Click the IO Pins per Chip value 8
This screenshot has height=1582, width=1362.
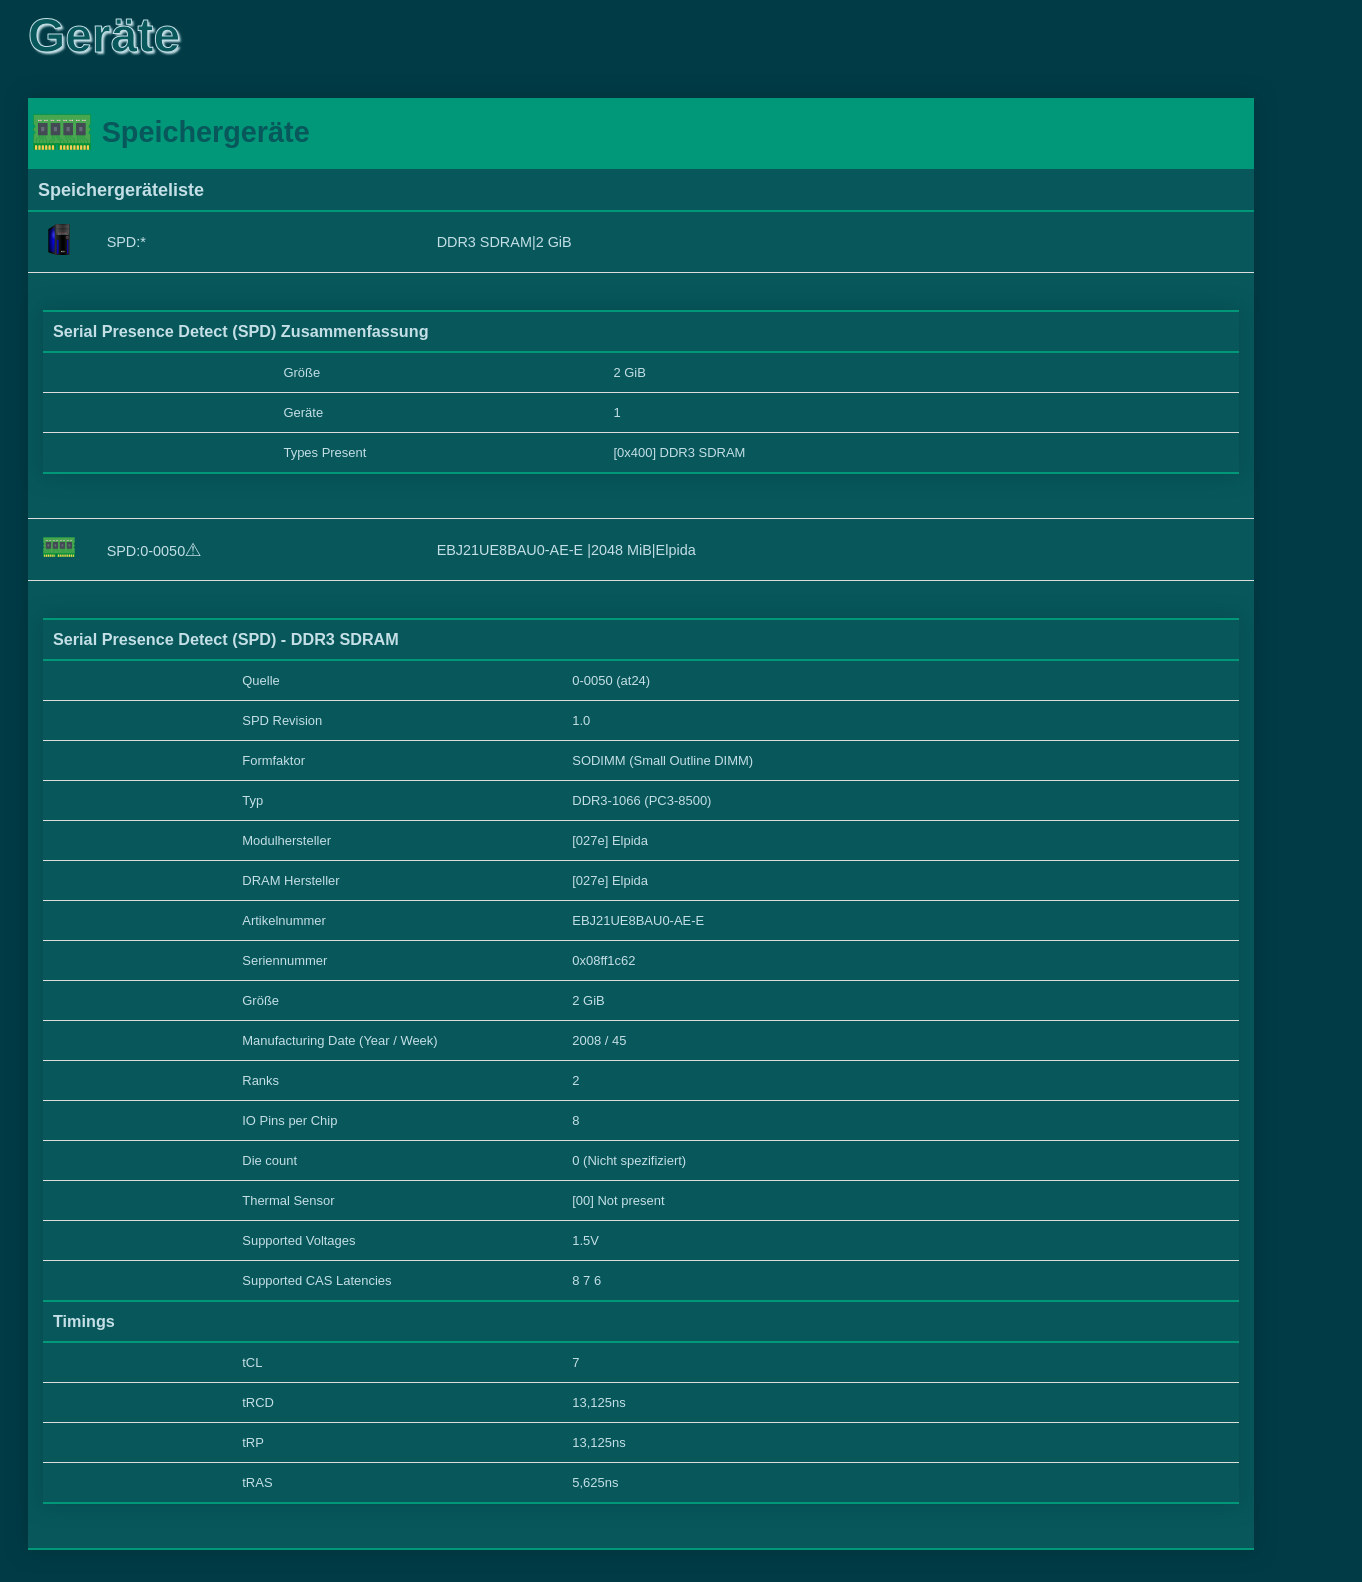[x=576, y=1121]
